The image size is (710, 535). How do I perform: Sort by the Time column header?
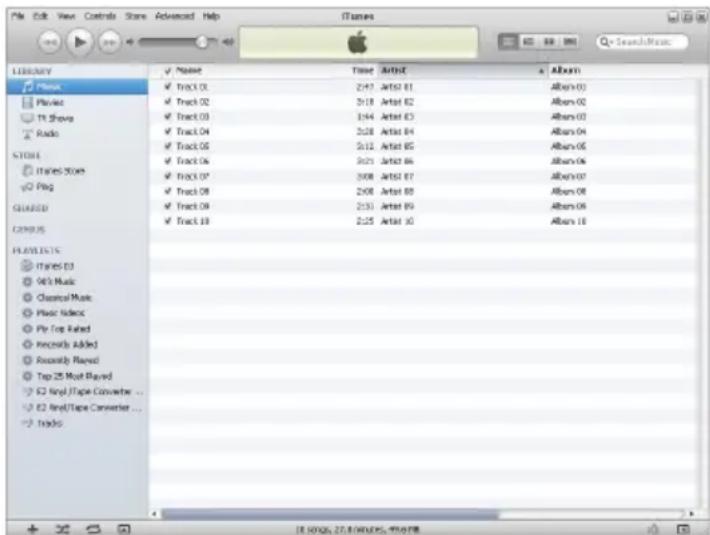tap(363, 71)
